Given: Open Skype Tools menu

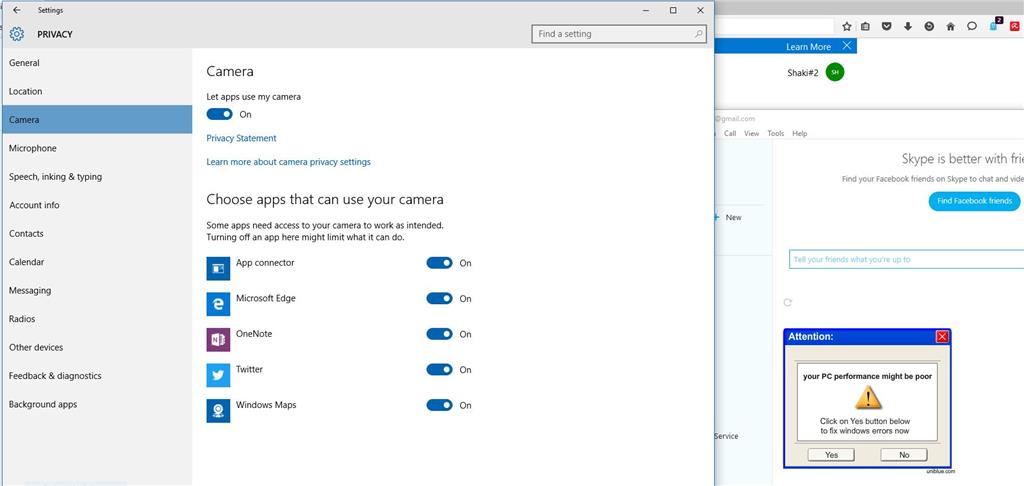Looking at the screenshot, I should (x=776, y=133).
